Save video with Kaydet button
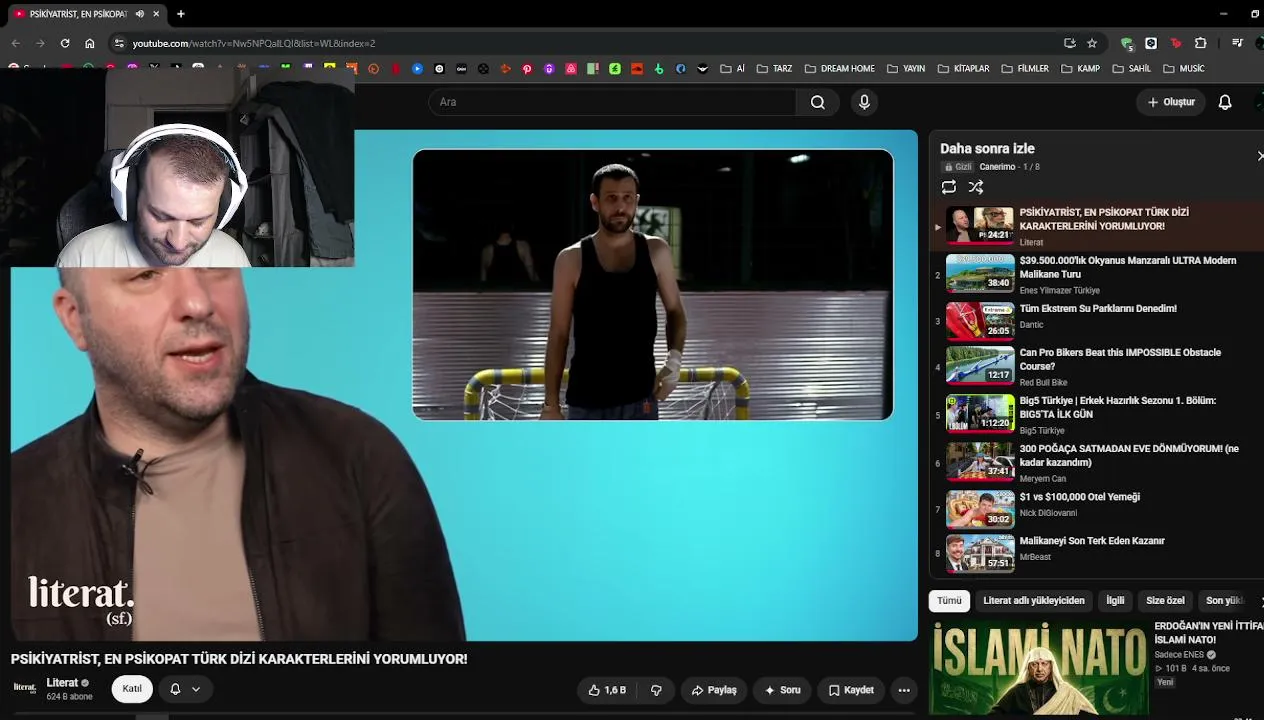The image size is (1264, 720). [851, 690]
